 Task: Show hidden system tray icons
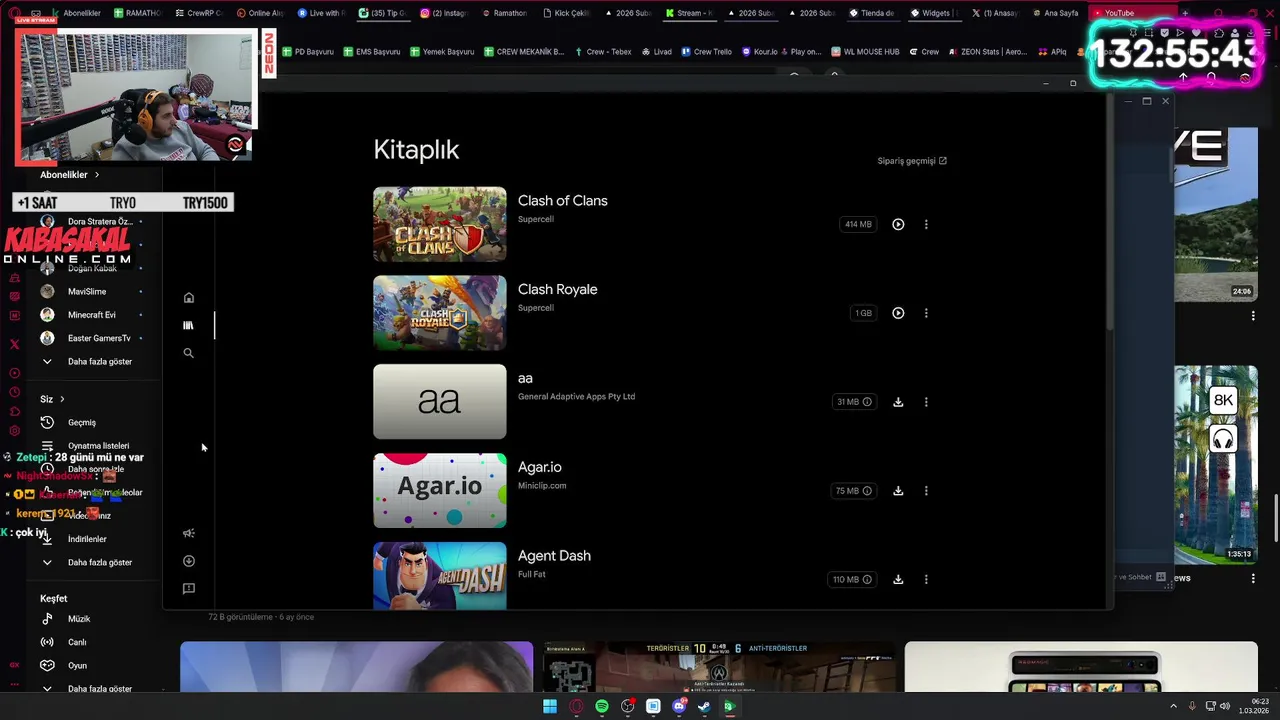coord(1174,706)
